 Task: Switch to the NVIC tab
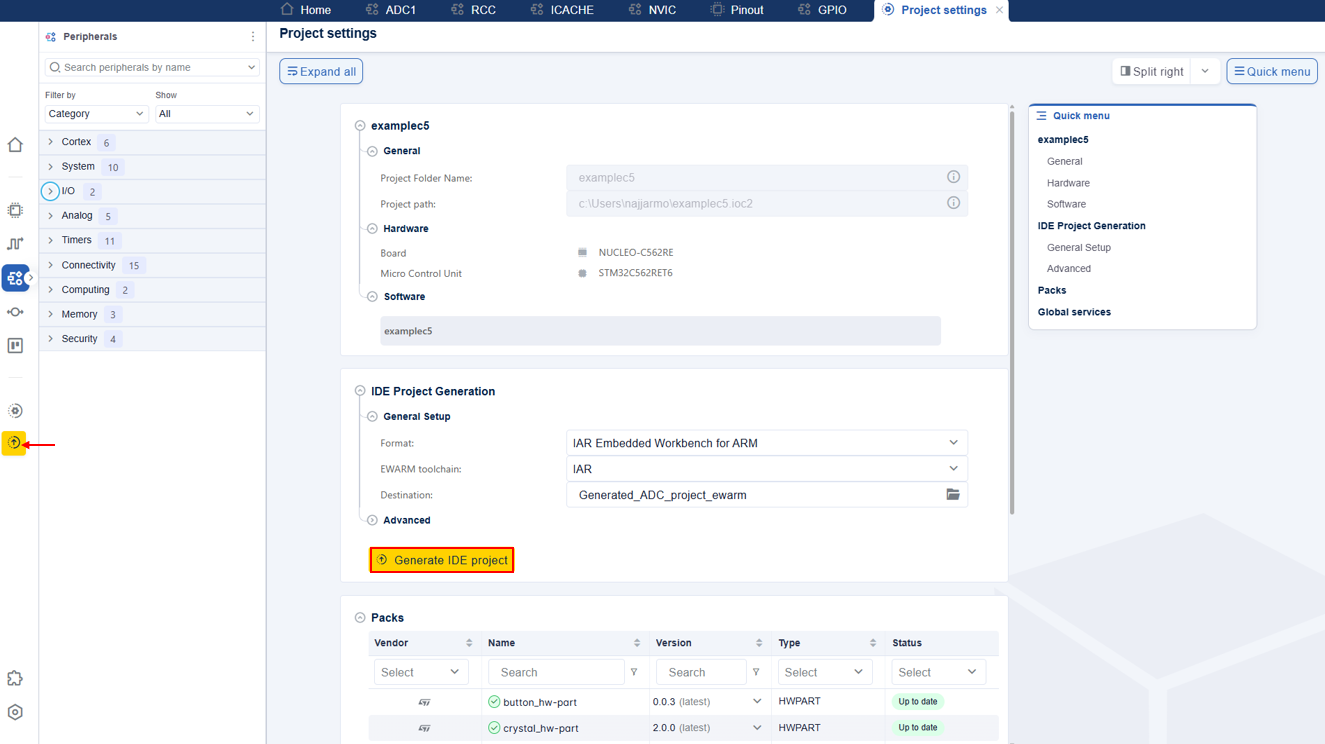pos(652,10)
